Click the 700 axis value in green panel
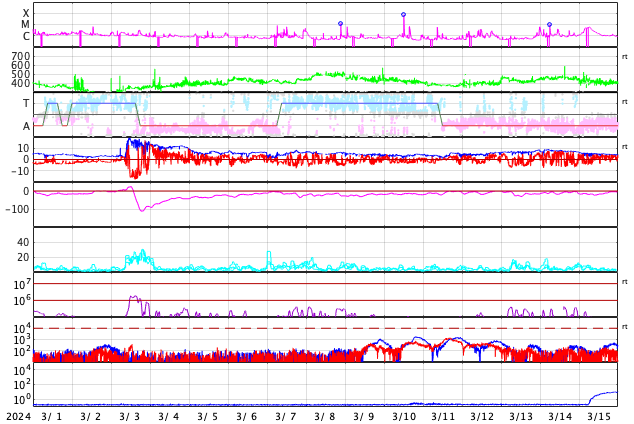 (x=21, y=56)
